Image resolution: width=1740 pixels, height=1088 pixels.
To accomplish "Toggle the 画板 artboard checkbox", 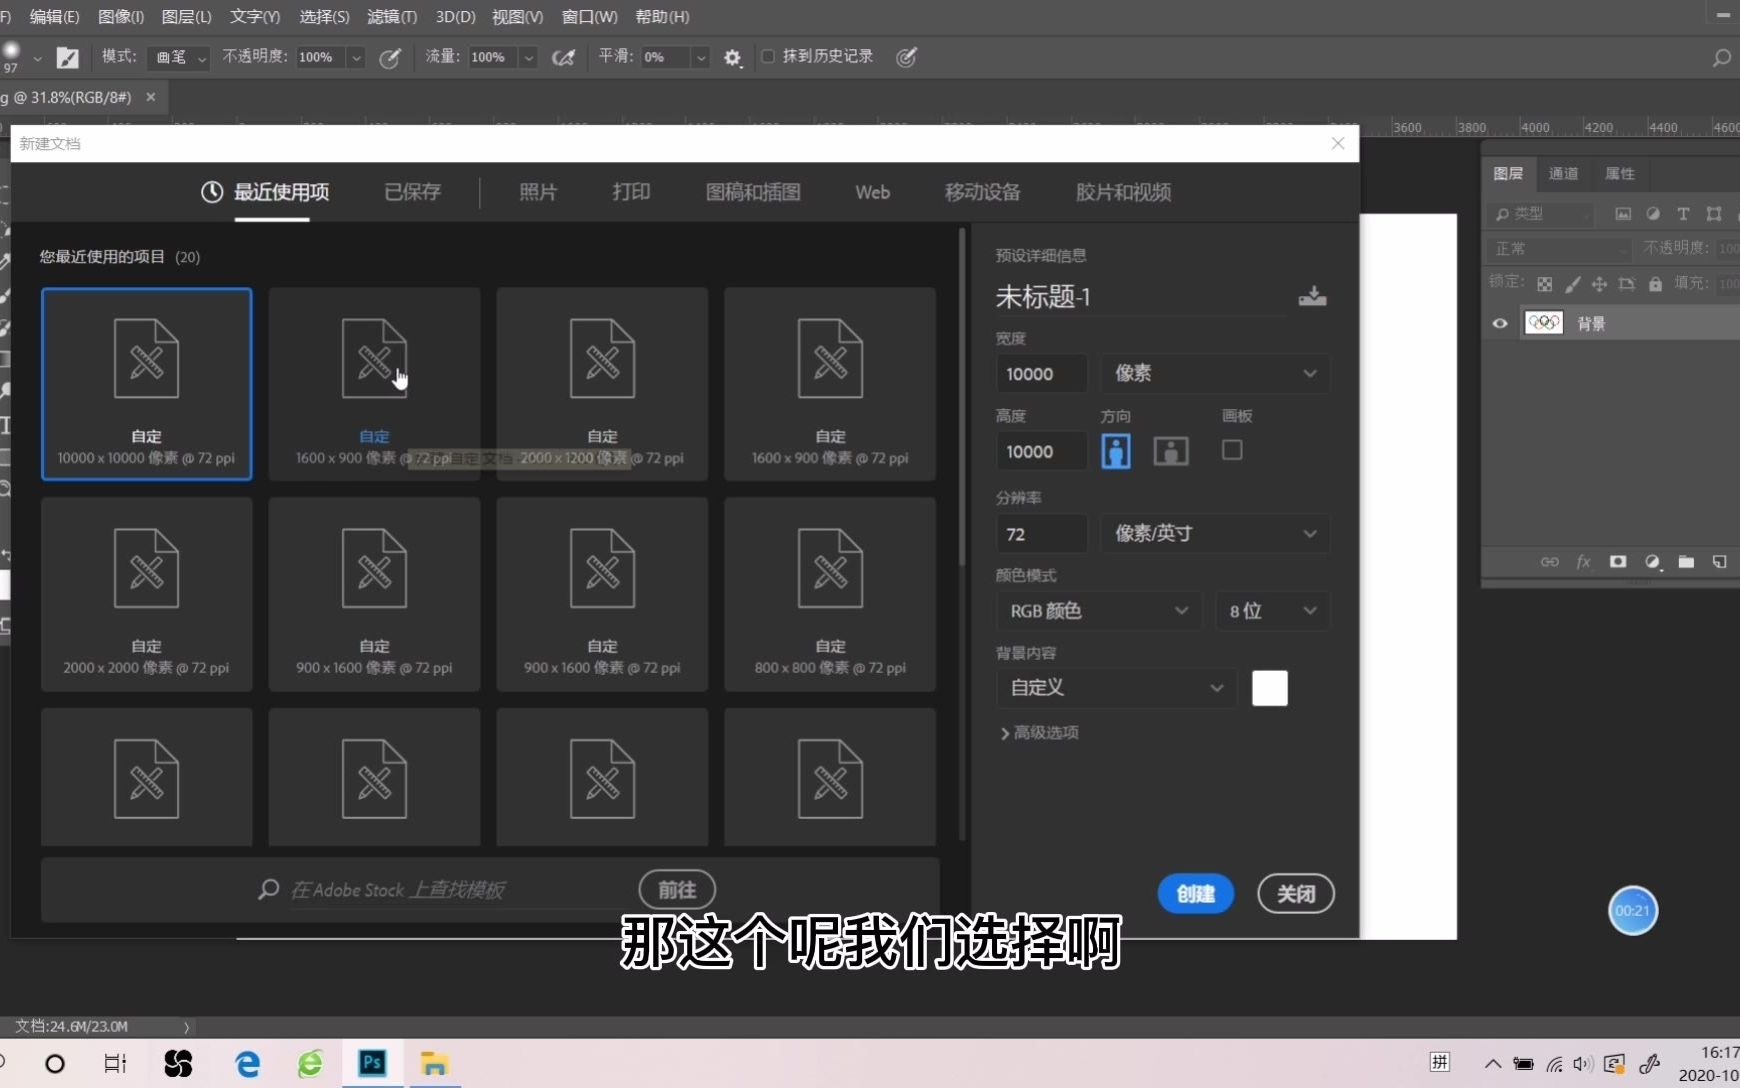I will tap(1232, 450).
